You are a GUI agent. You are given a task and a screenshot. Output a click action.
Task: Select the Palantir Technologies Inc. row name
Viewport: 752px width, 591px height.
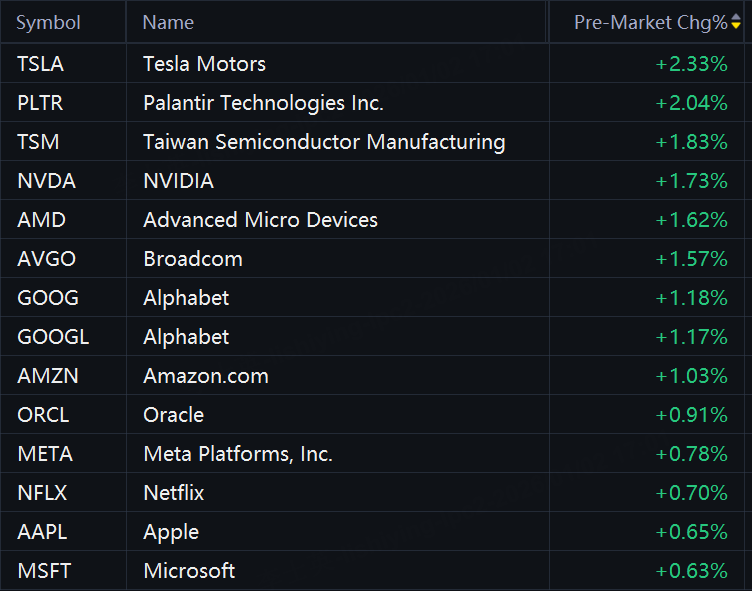(263, 103)
